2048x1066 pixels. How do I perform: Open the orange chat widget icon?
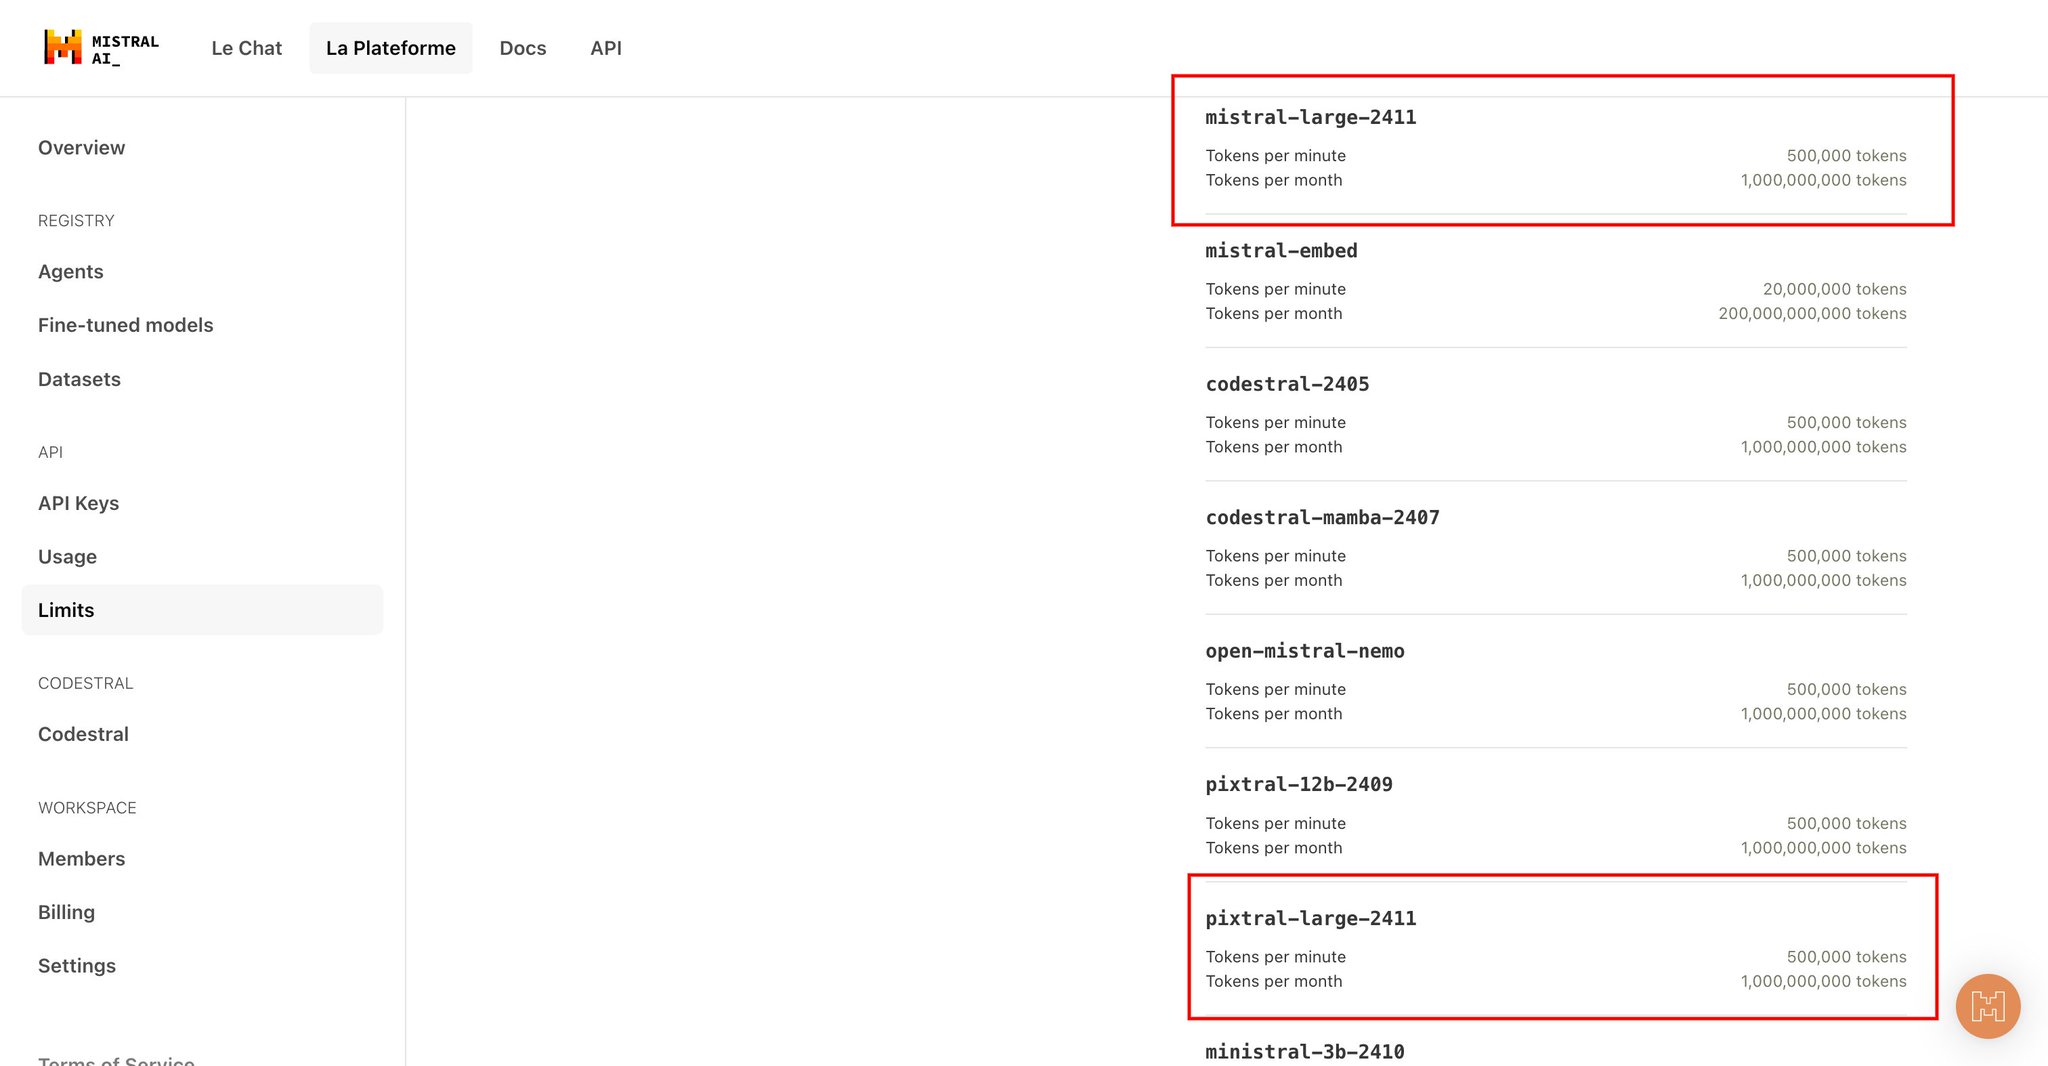(x=1988, y=1006)
